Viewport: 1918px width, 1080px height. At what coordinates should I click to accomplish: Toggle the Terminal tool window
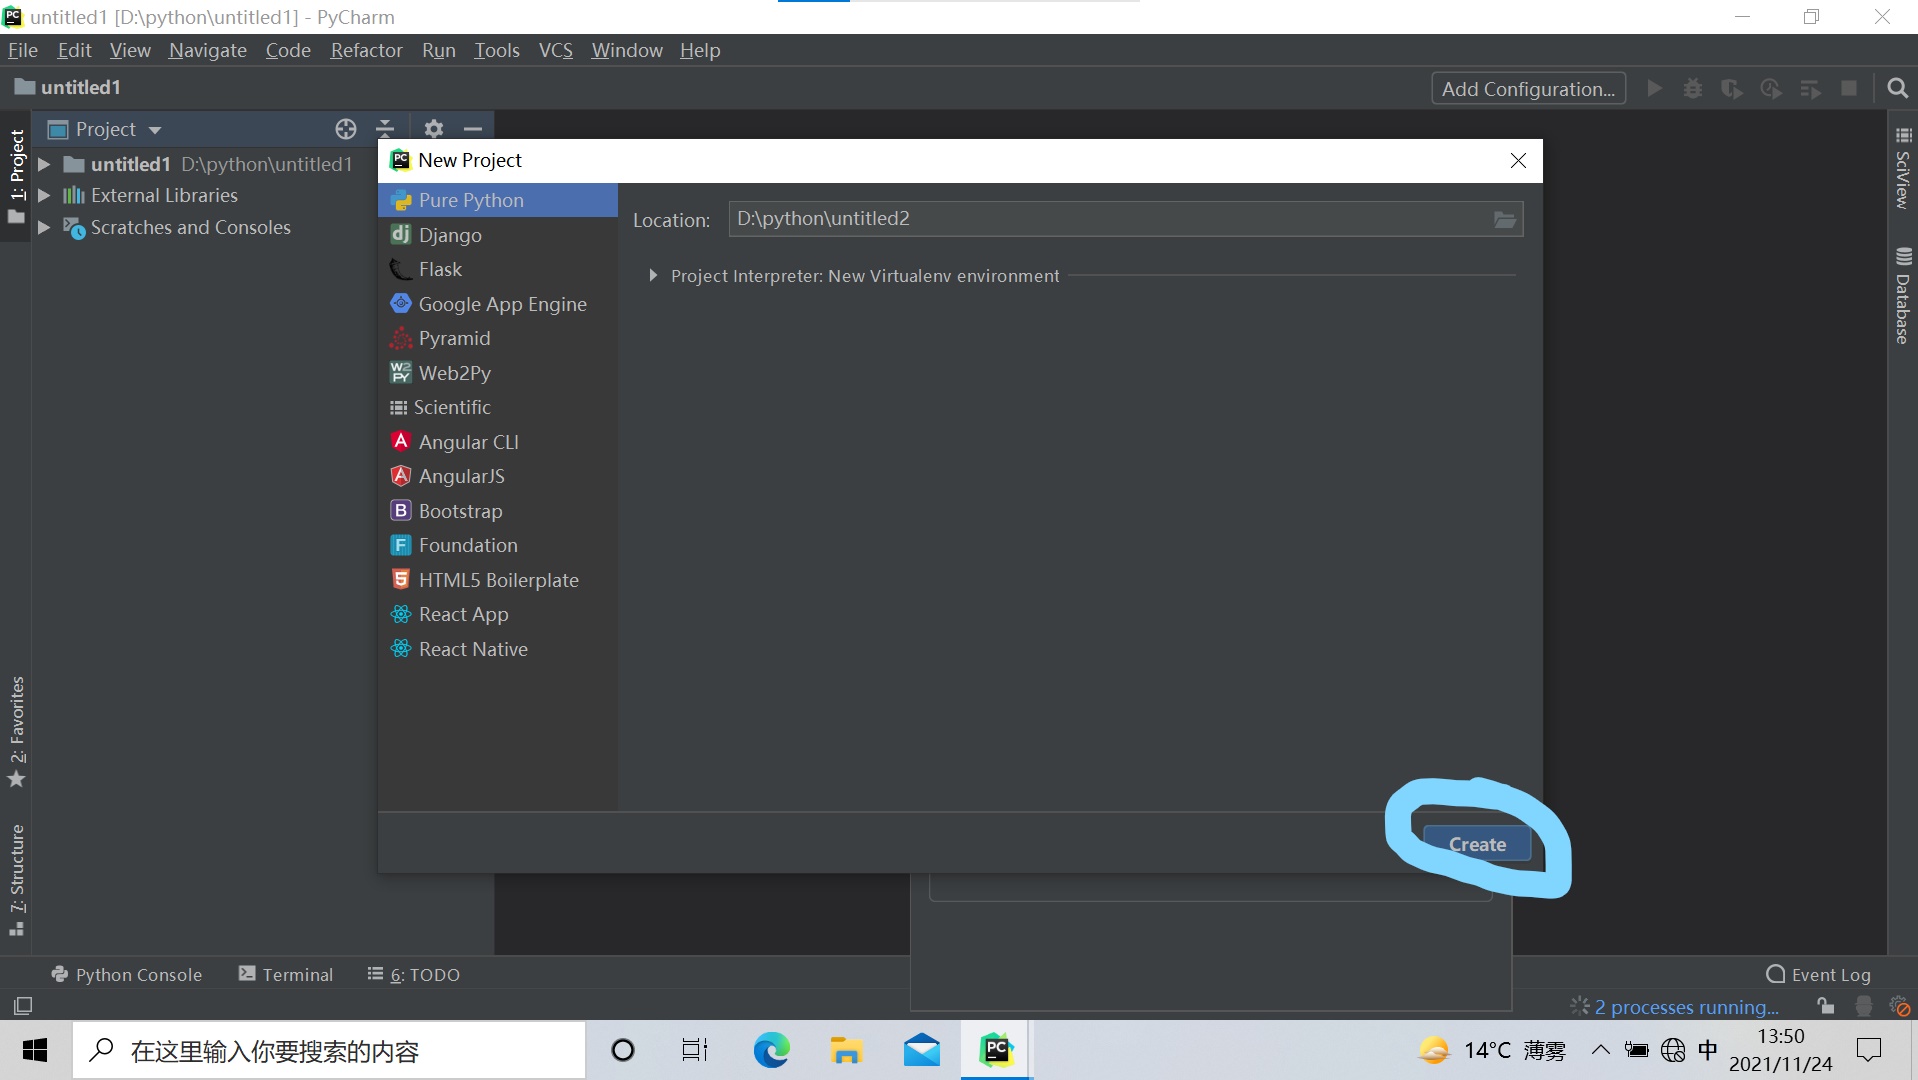click(x=286, y=974)
